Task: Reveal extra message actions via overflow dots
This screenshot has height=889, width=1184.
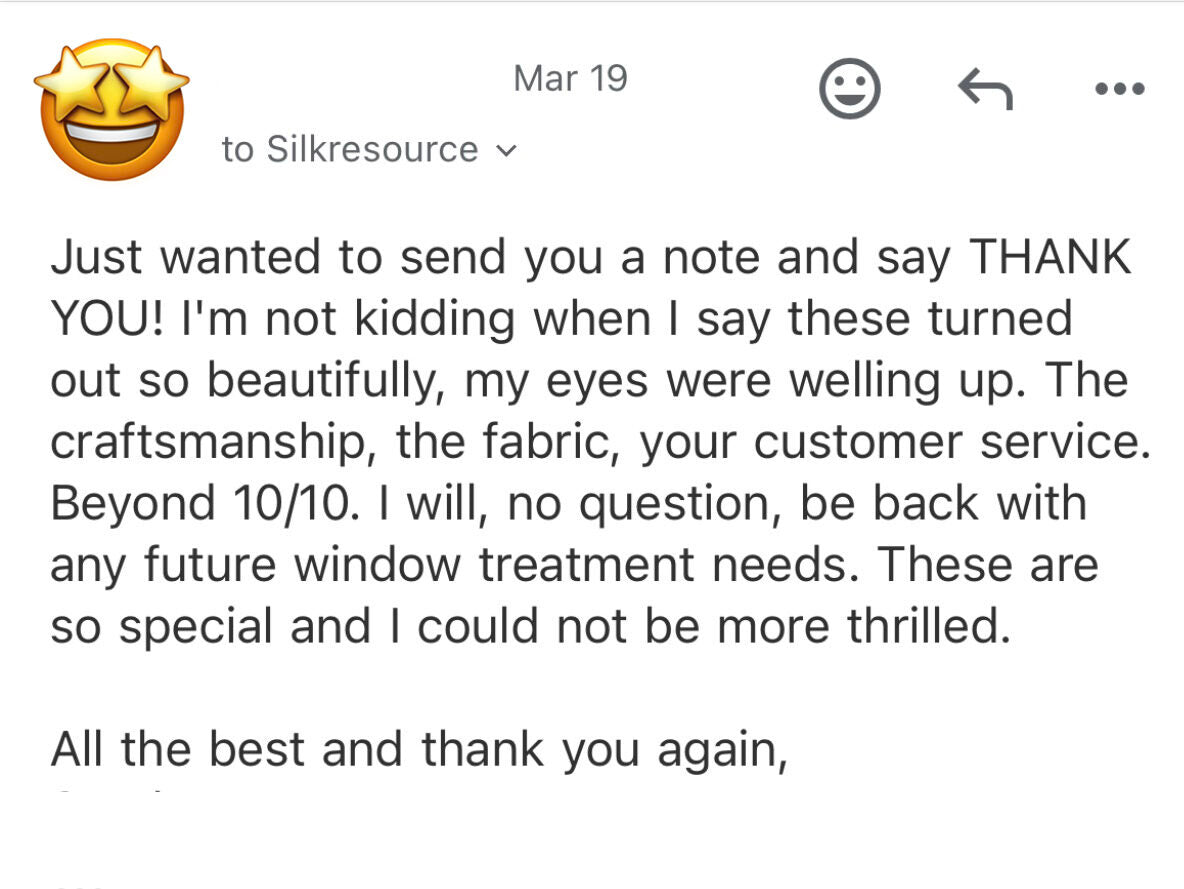Action: coord(1117,88)
